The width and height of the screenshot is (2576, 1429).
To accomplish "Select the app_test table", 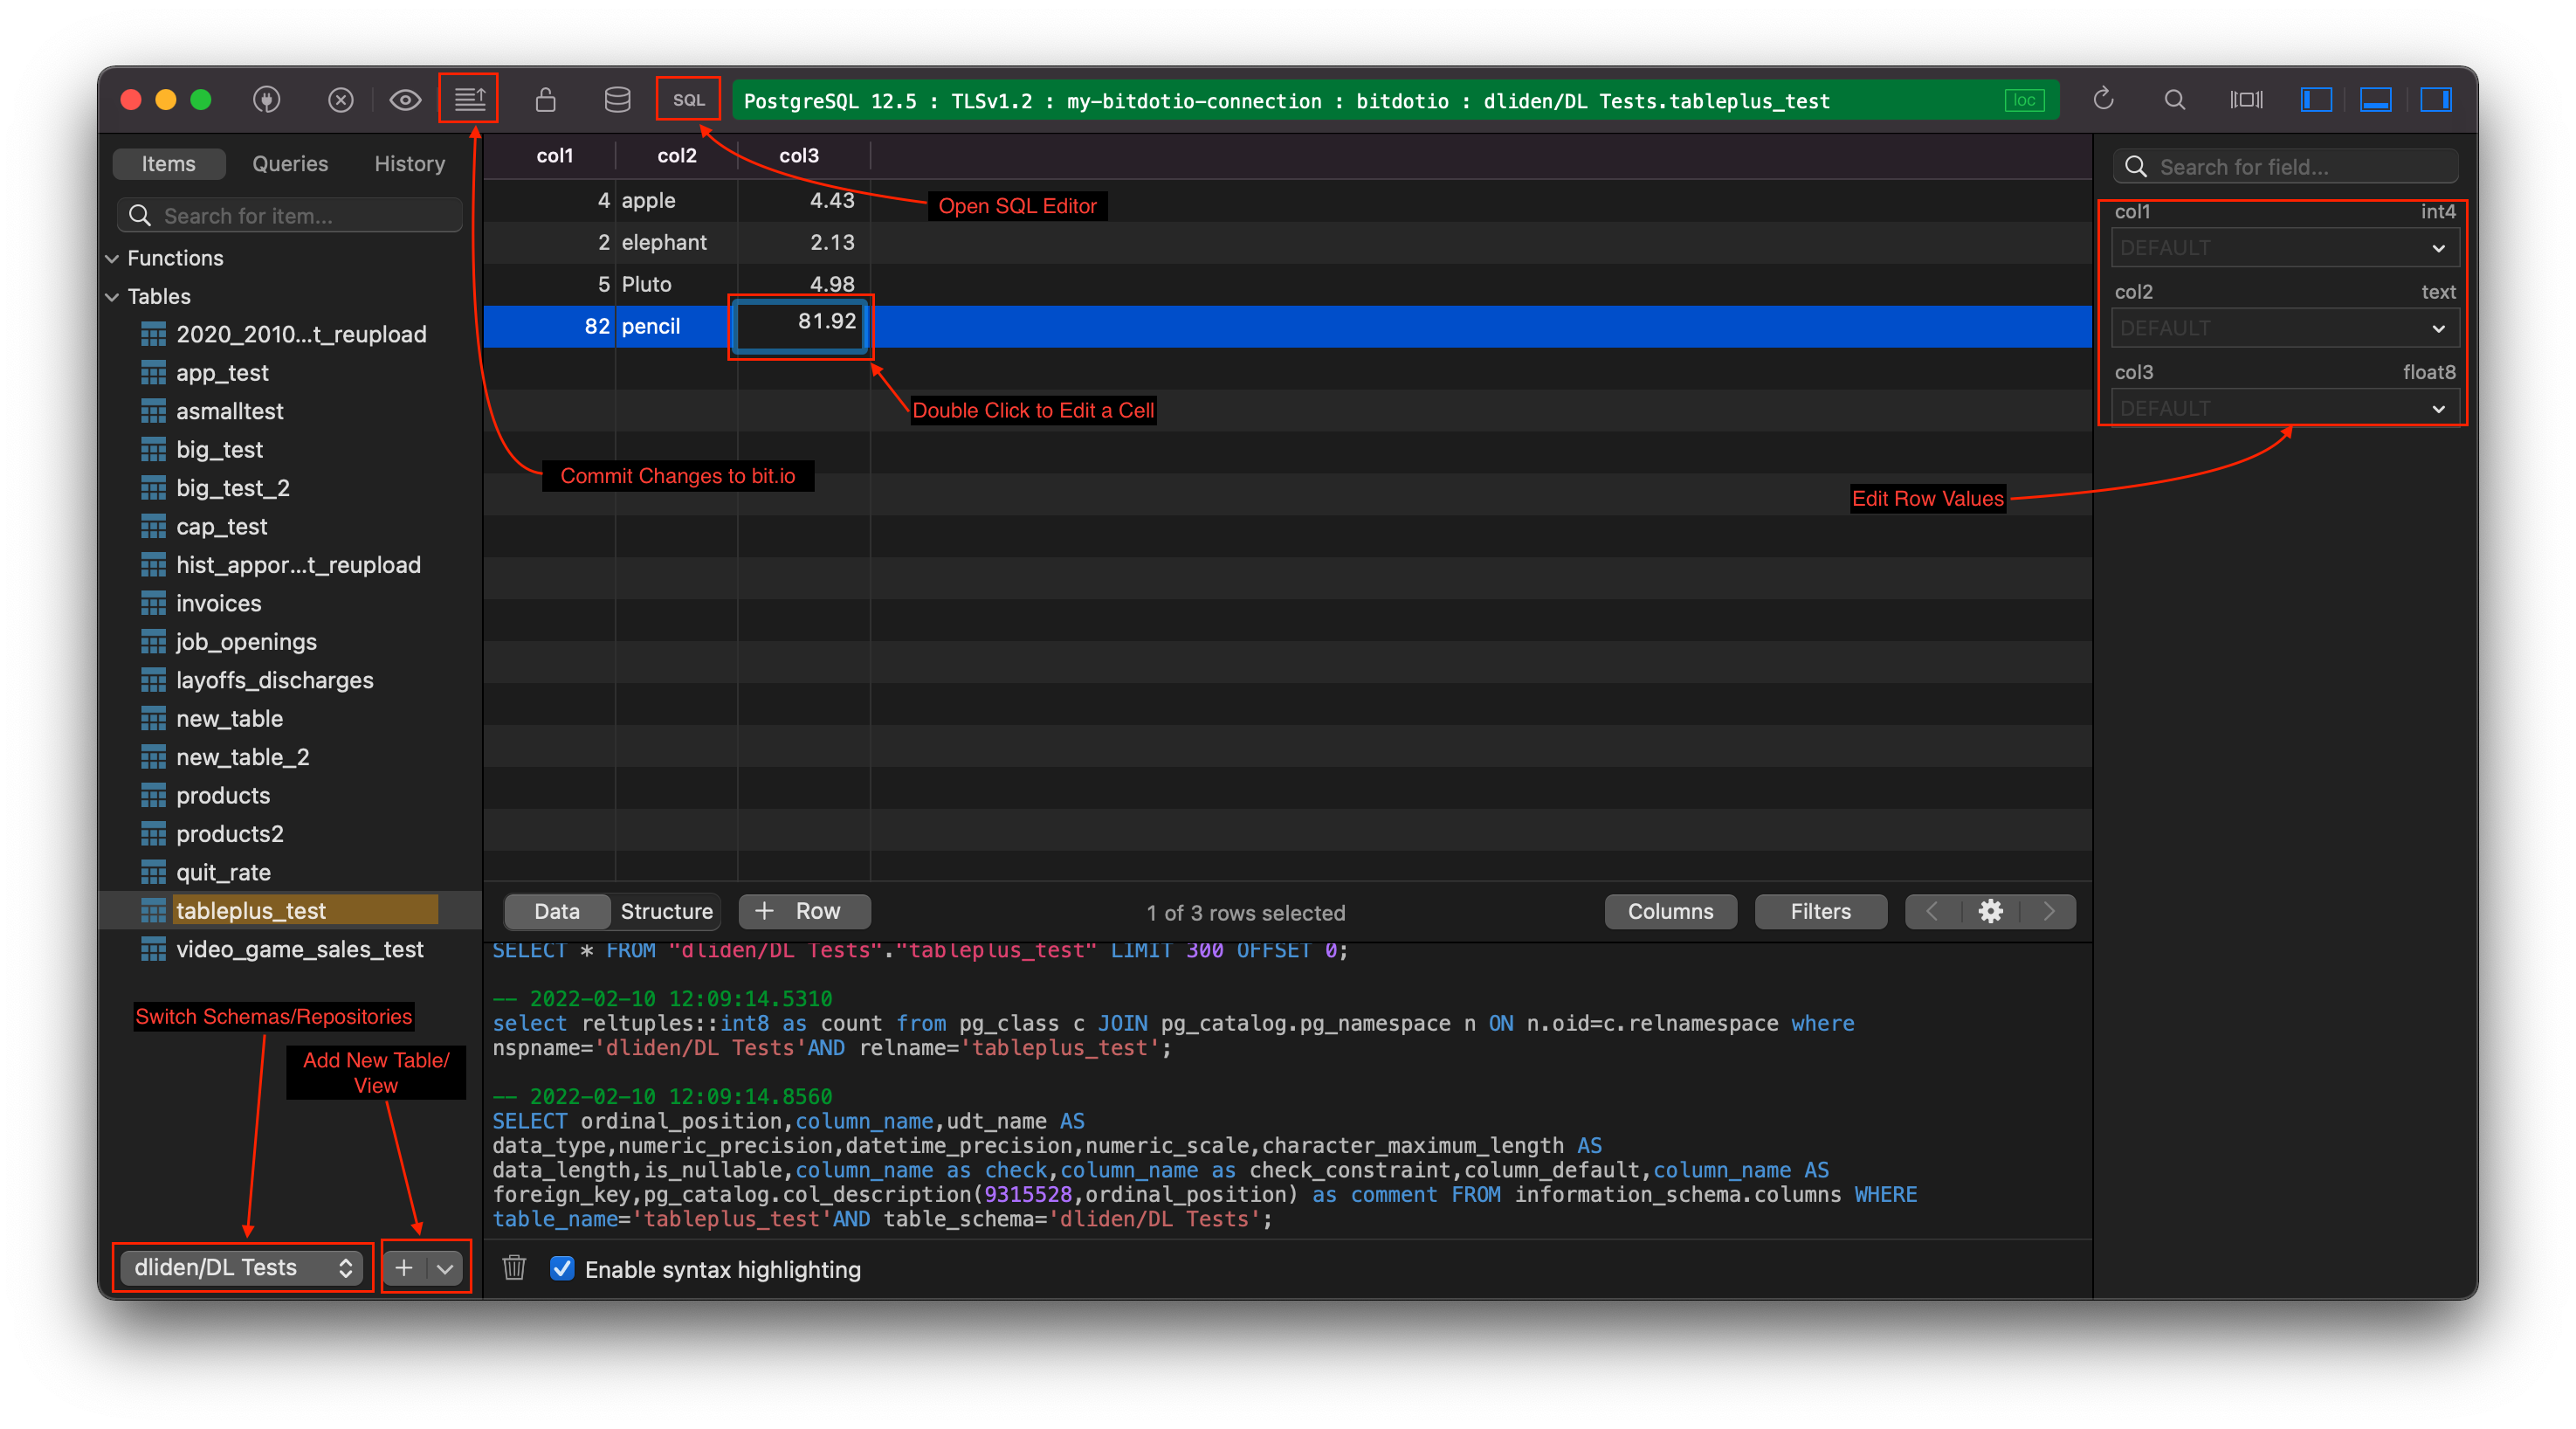I will point(222,372).
